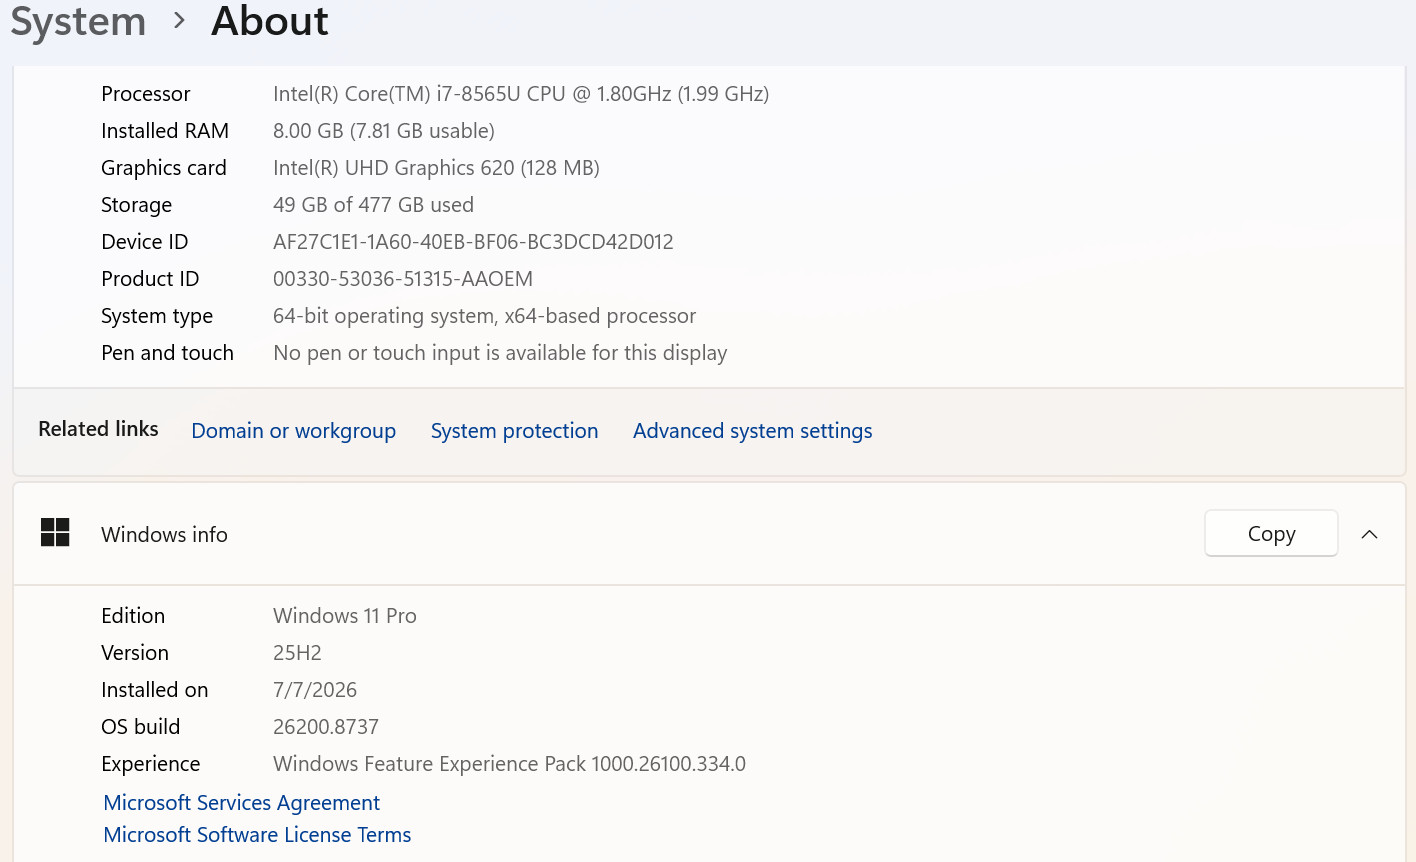The width and height of the screenshot is (1416, 862).
Task: Click the Windows info heading text
Action: 164,535
